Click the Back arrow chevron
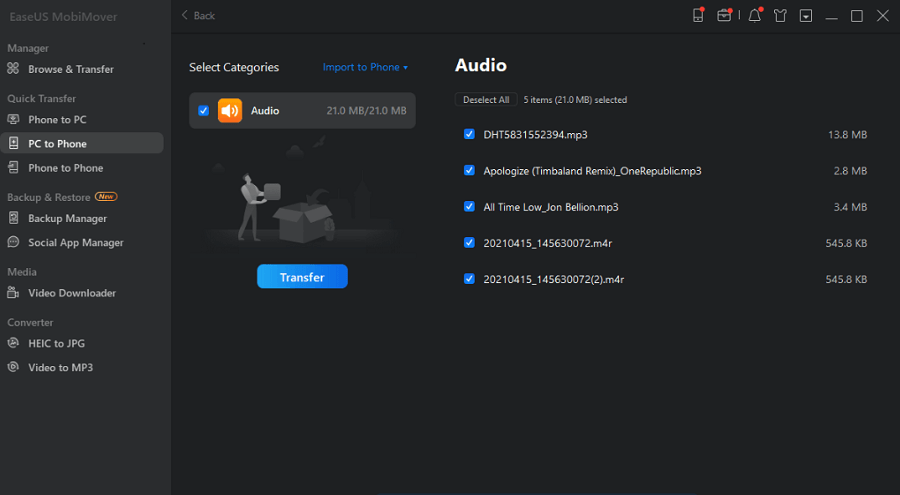 (x=184, y=16)
